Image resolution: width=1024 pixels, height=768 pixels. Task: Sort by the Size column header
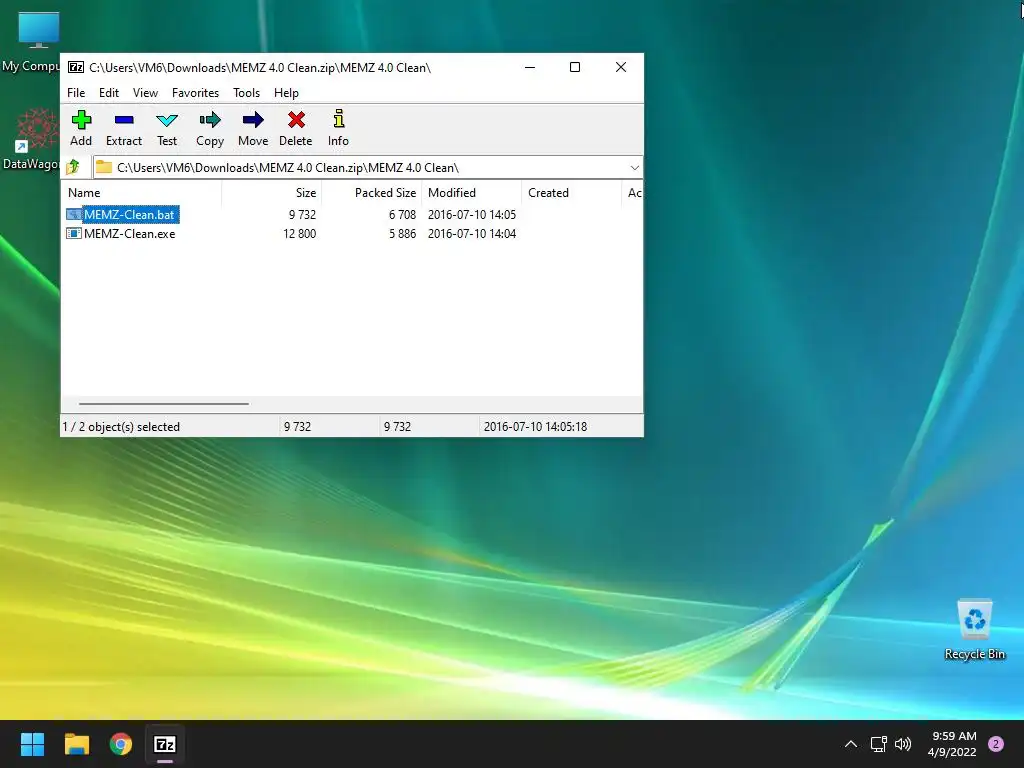(272, 193)
